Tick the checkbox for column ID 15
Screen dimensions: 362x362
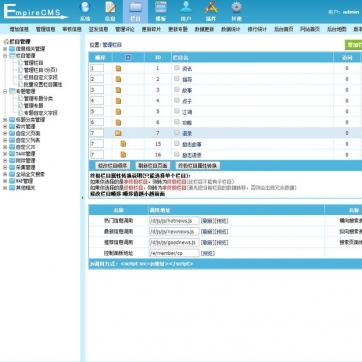coord(177,143)
